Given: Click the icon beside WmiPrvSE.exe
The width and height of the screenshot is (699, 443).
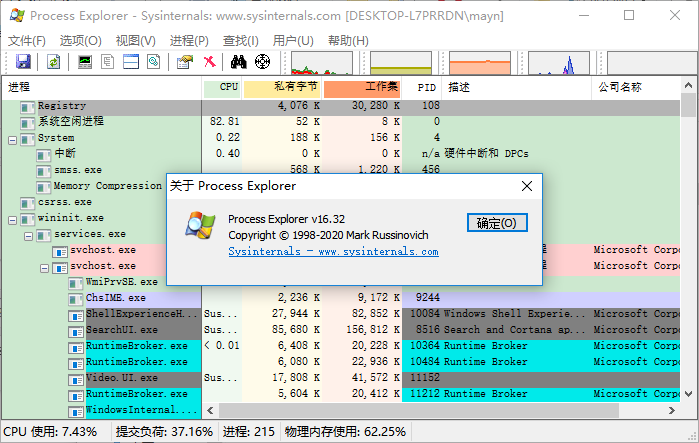Looking at the screenshot, I should click(x=76, y=283).
